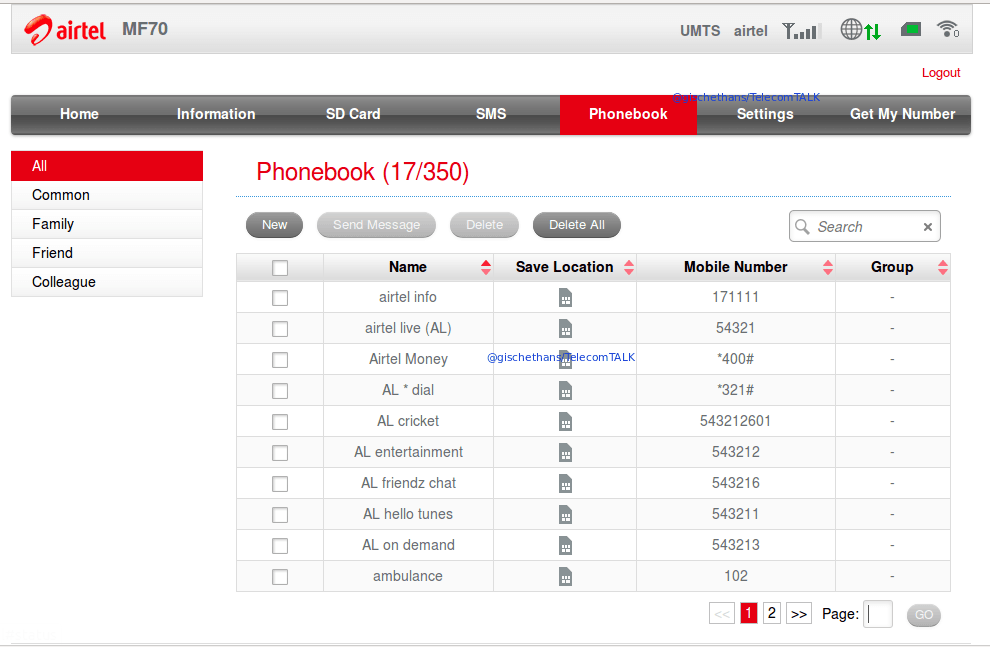Image resolution: width=990 pixels, height=647 pixels.
Task: Sort by Save Location arrows
Action: (629, 268)
